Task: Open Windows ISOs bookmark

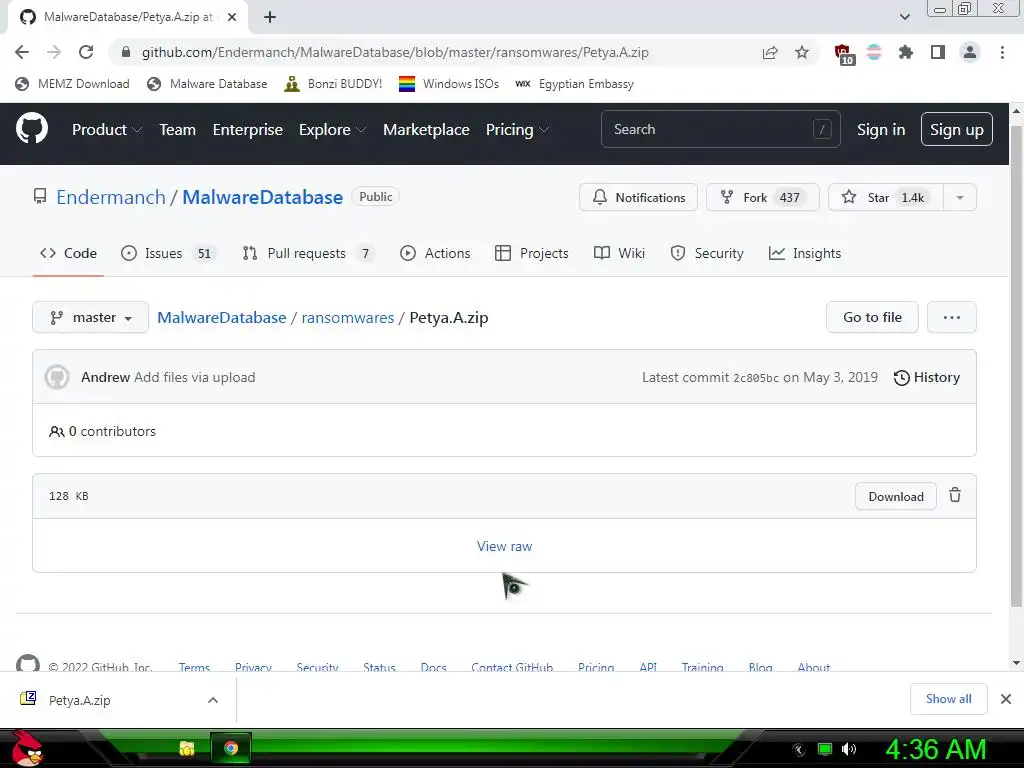Action: coord(449,84)
